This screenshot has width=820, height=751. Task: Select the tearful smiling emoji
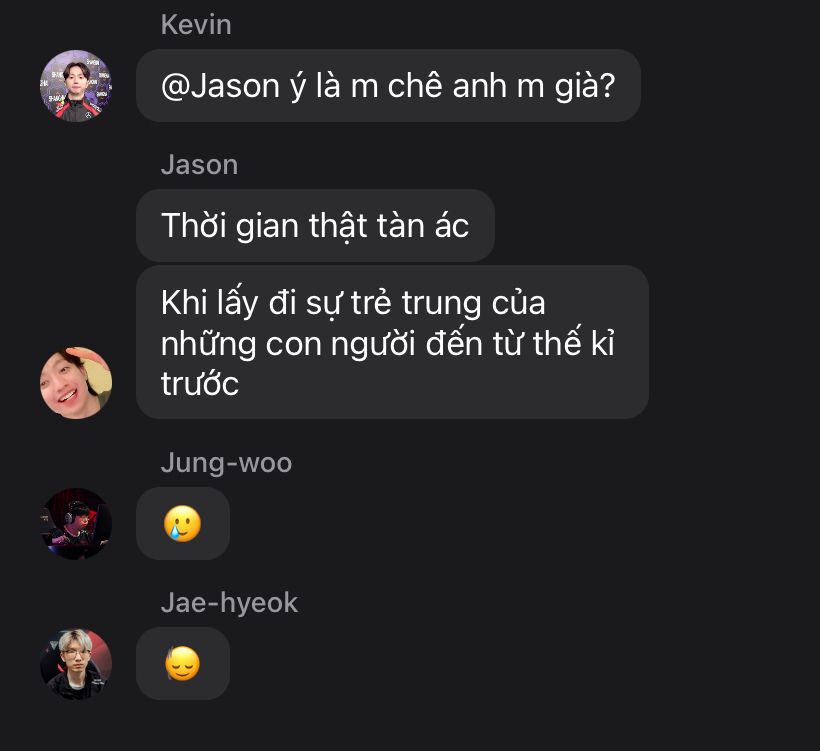183,524
